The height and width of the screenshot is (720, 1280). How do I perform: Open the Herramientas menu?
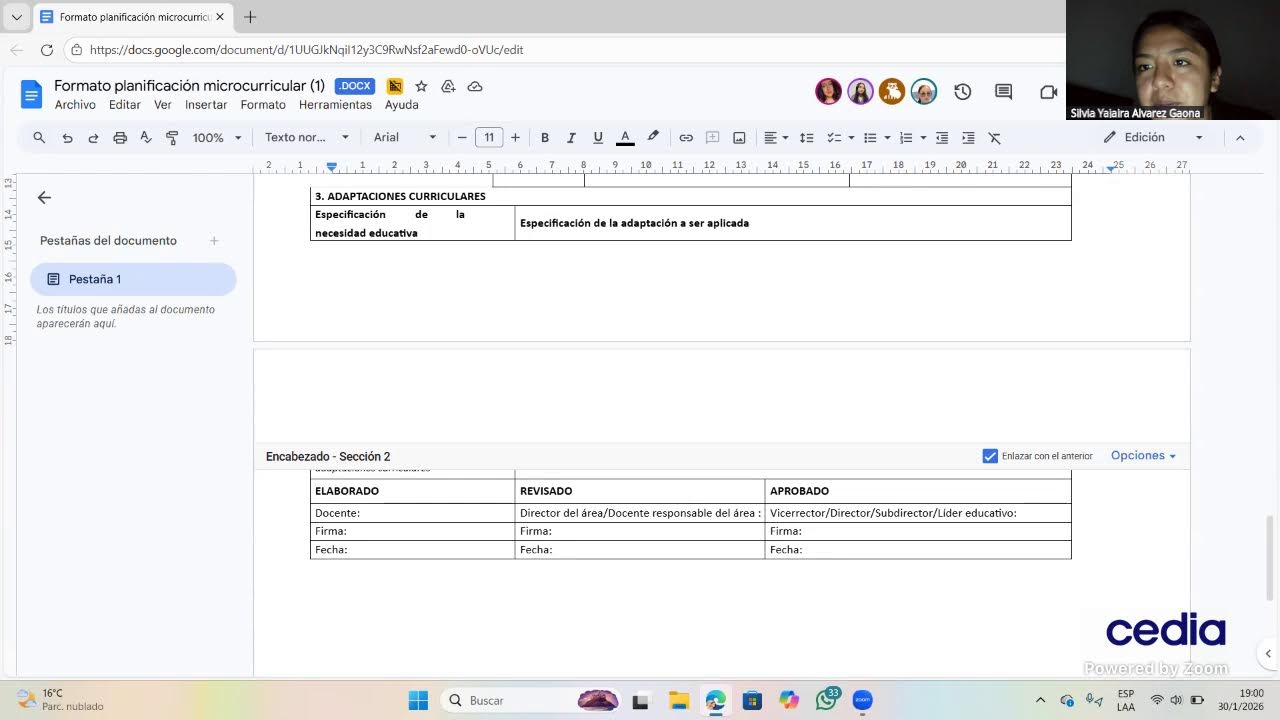335,105
